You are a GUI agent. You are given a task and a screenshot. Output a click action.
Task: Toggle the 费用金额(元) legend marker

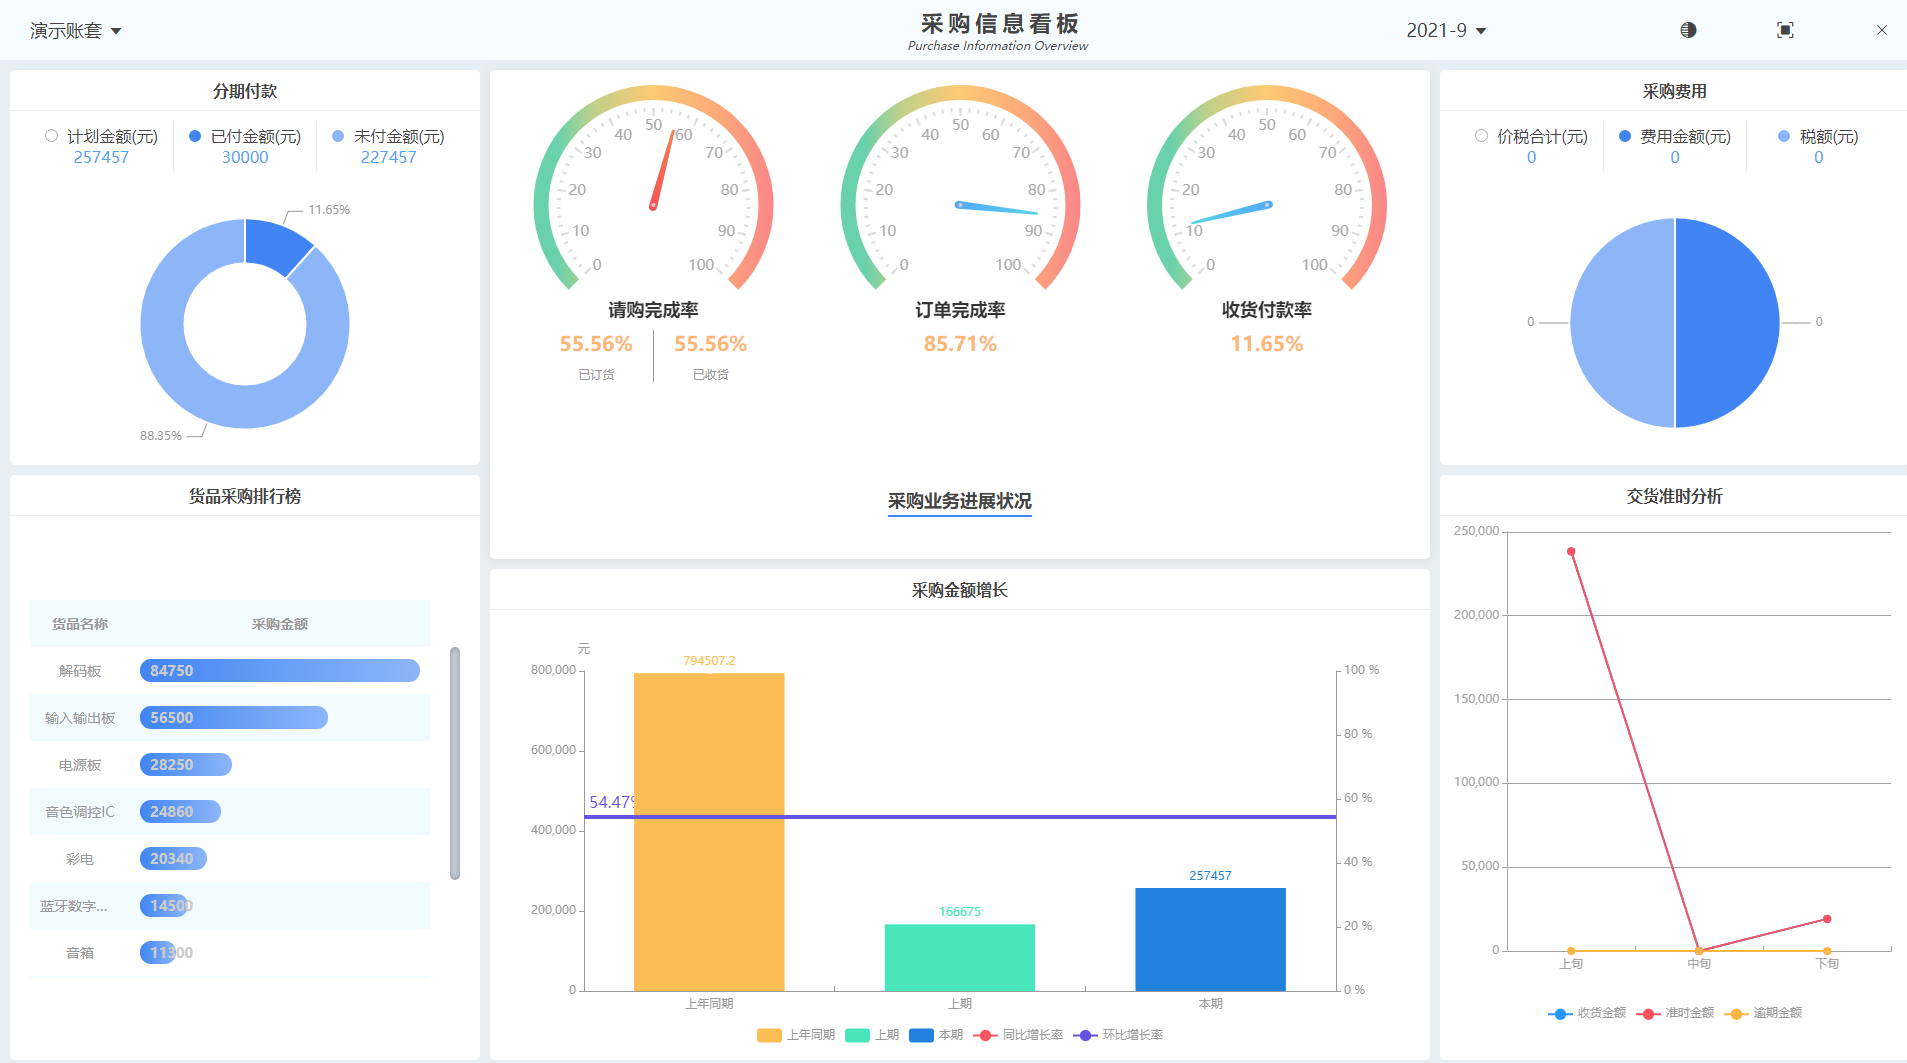tap(1625, 136)
